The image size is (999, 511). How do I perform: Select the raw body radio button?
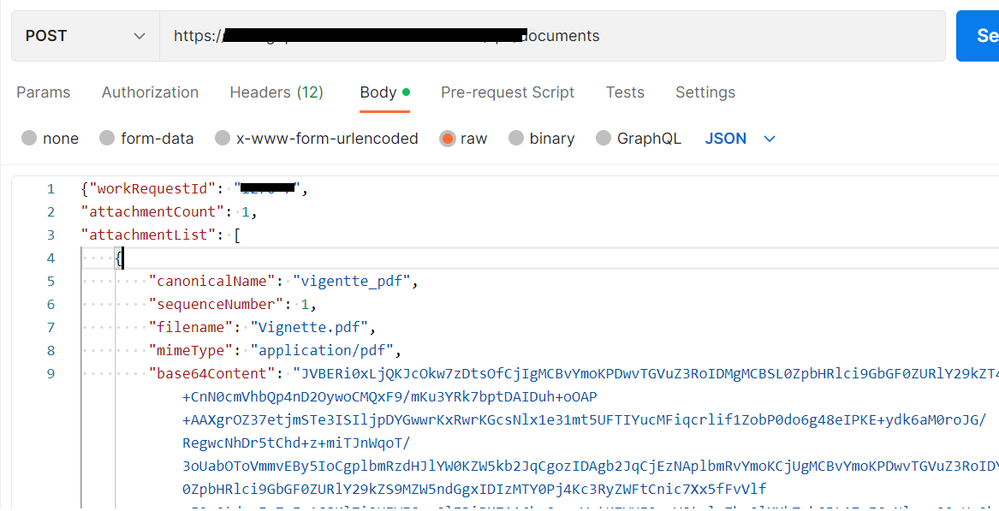tap(448, 139)
